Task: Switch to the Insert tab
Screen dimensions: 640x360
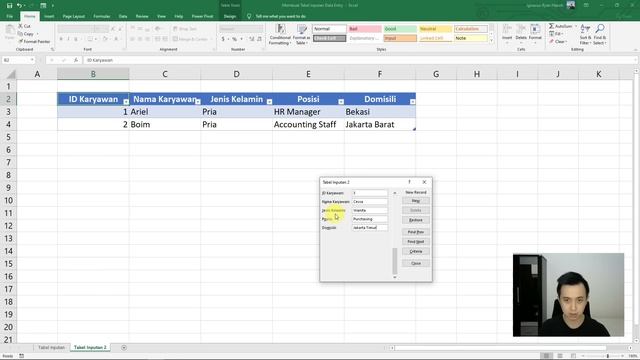Action: (49, 16)
